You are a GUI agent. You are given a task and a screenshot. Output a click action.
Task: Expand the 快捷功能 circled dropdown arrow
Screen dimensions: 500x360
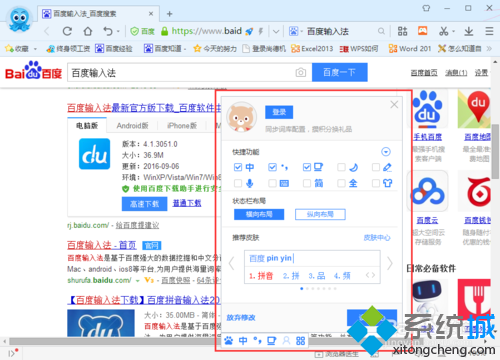[386, 152]
